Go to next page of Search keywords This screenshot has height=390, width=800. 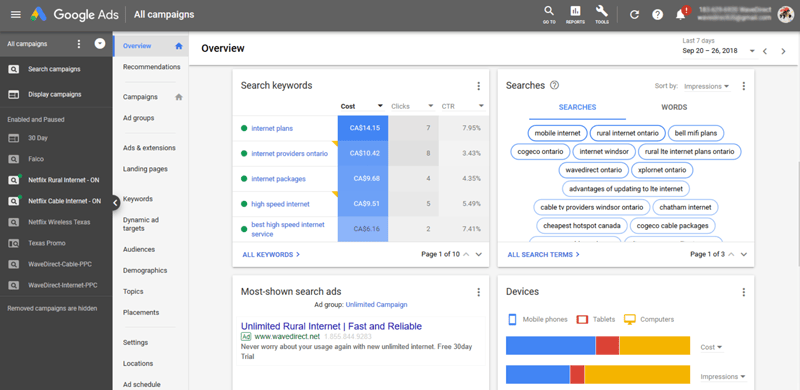[479, 254]
